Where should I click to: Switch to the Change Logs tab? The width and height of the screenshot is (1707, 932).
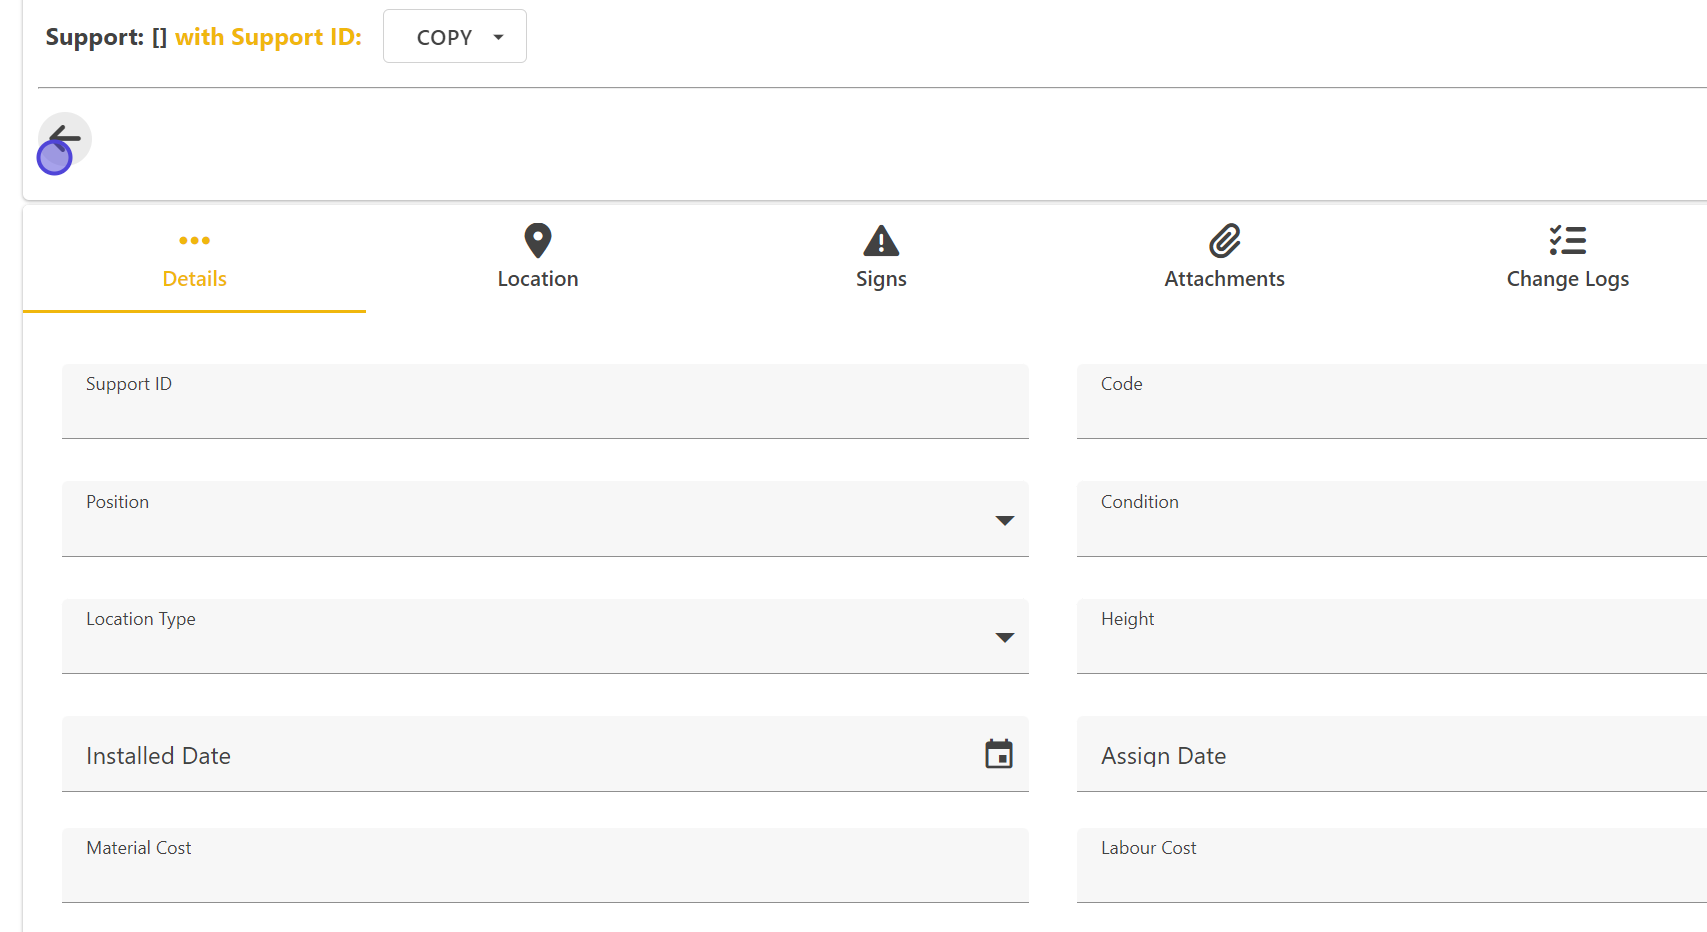(1567, 279)
